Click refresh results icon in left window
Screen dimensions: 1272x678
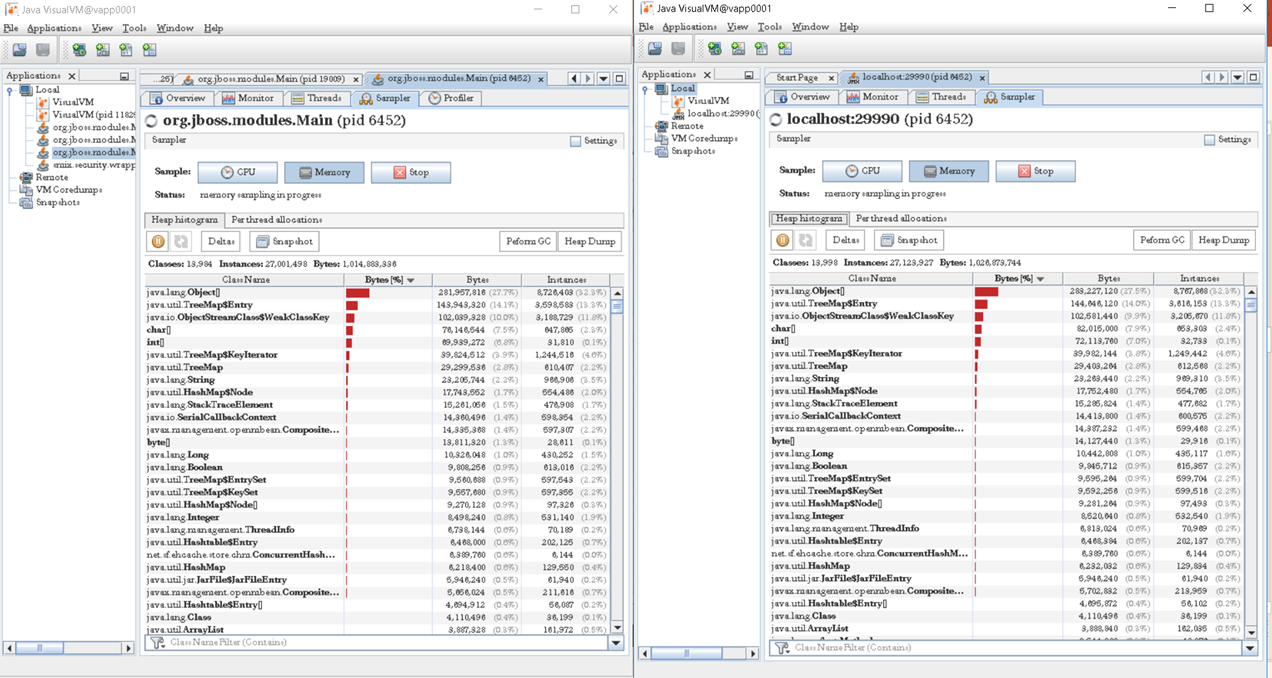[x=181, y=241]
